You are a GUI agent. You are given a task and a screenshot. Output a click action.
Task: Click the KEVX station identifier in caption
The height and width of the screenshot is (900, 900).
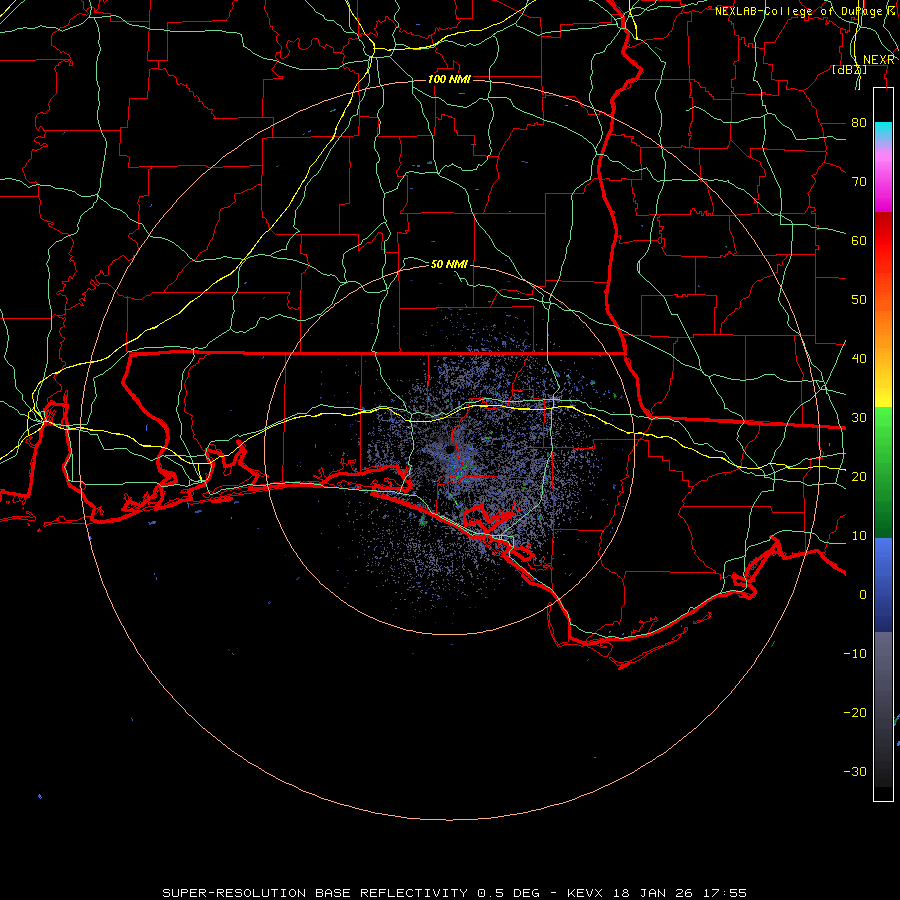tap(584, 893)
